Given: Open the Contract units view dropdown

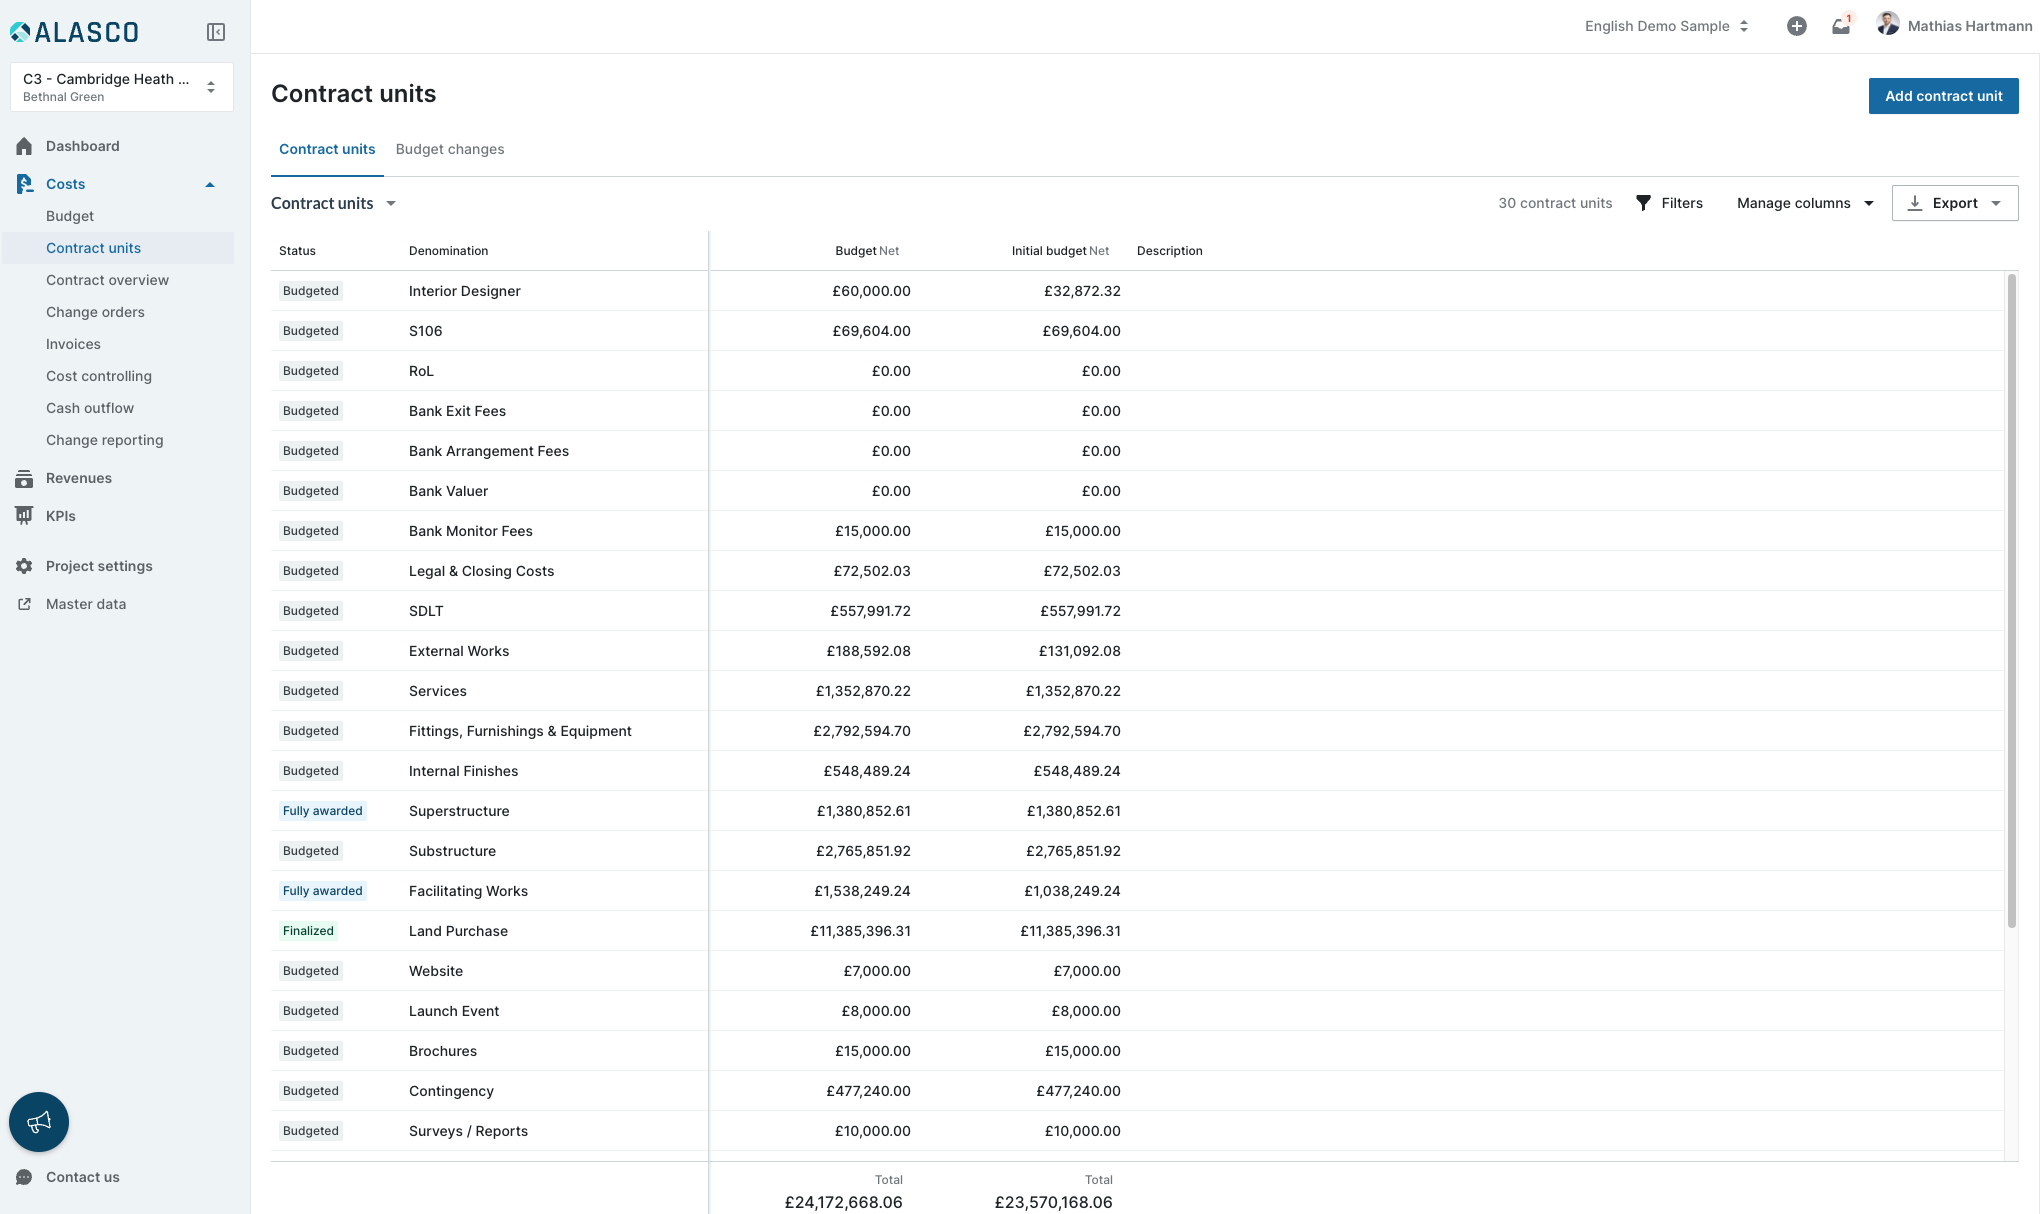Looking at the screenshot, I should click(334, 203).
